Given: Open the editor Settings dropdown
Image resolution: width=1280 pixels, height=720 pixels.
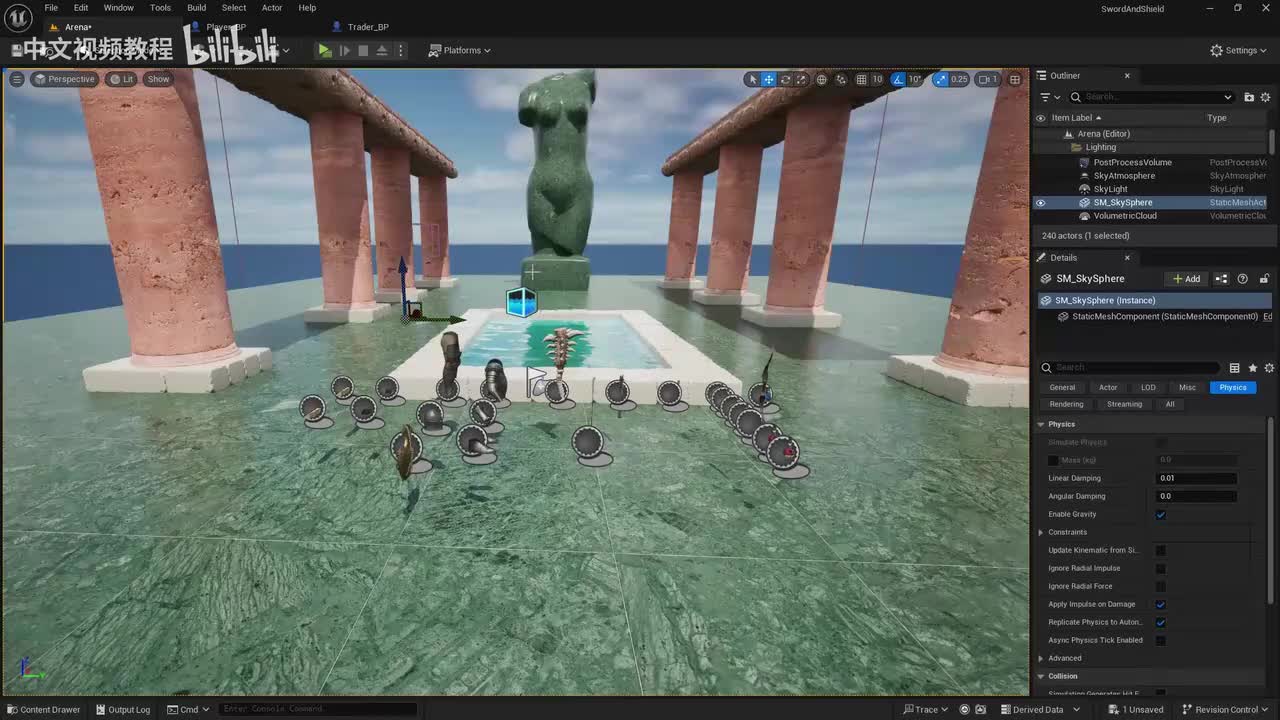Looking at the screenshot, I should point(1239,50).
